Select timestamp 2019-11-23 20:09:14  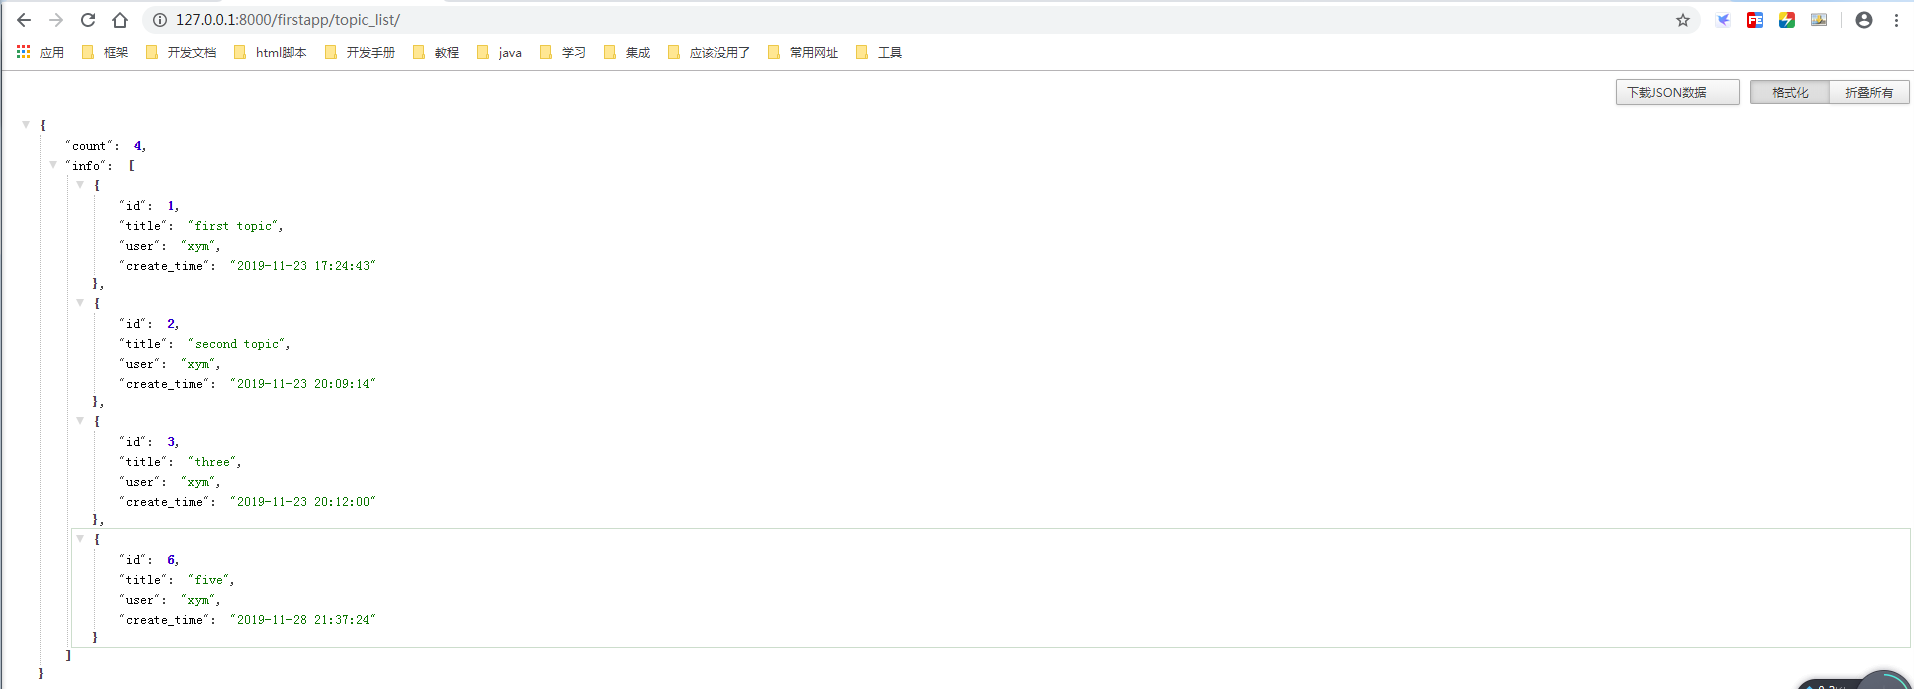(x=303, y=384)
